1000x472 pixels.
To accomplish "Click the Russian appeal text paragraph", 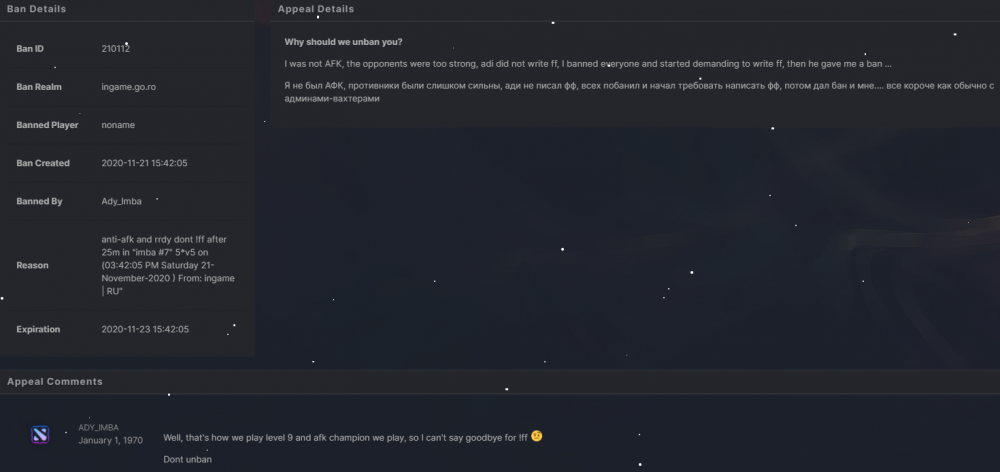I will coord(638,92).
